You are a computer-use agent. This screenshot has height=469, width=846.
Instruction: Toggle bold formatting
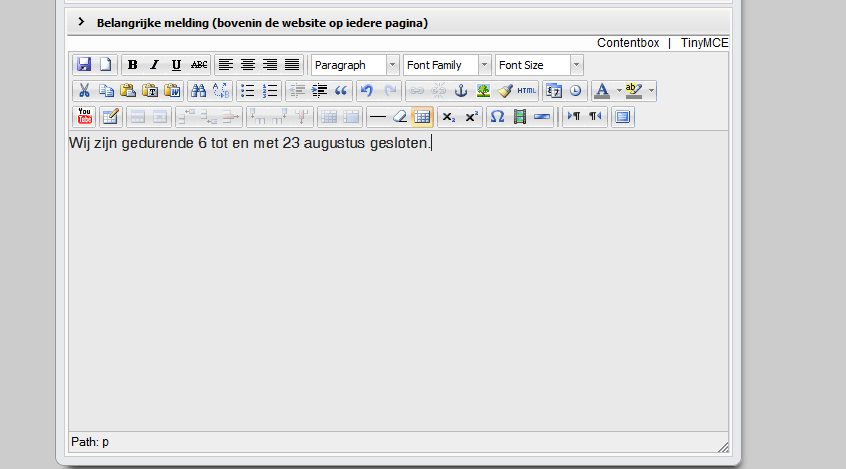(x=132, y=65)
